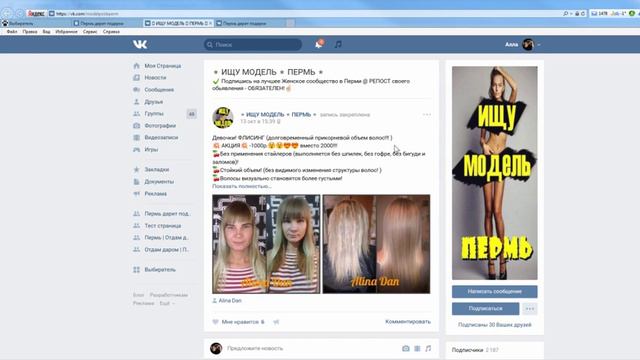Open Пермь дарит под.. group shortcut in sidebar
Image resolution: width=640 pixels, height=360 pixels.
[x=167, y=213]
